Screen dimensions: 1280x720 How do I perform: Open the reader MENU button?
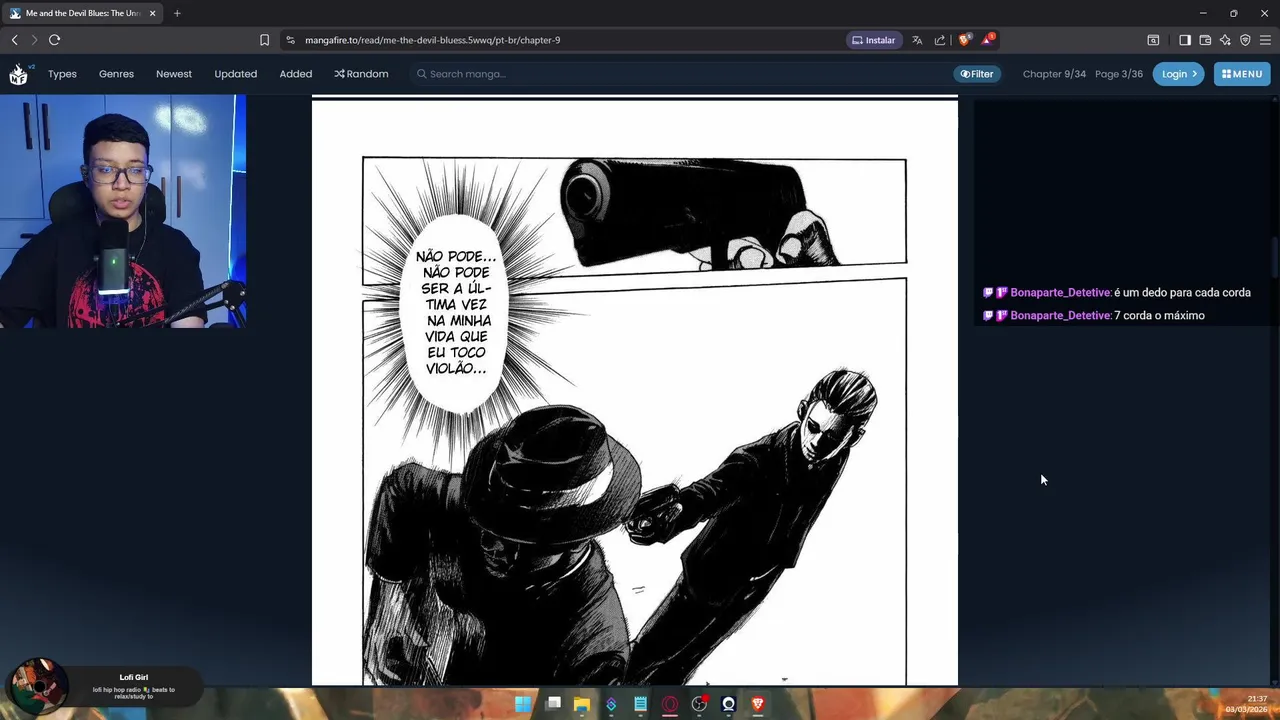pyautogui.click(x=1242, y=74)
